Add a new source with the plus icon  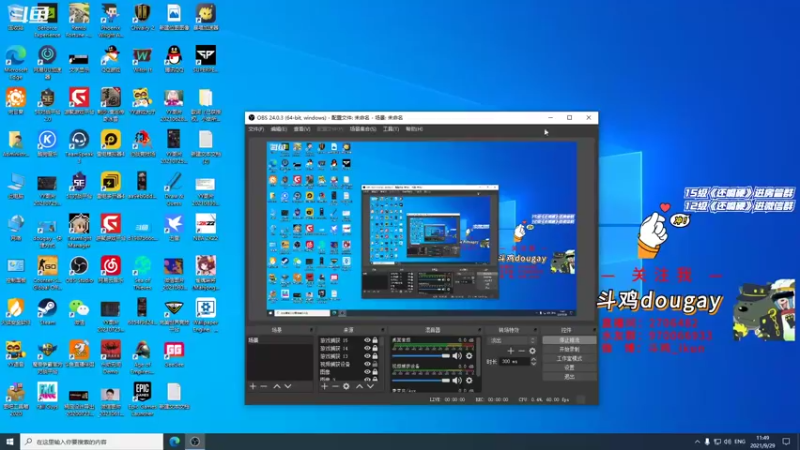(x=324, y=387)
